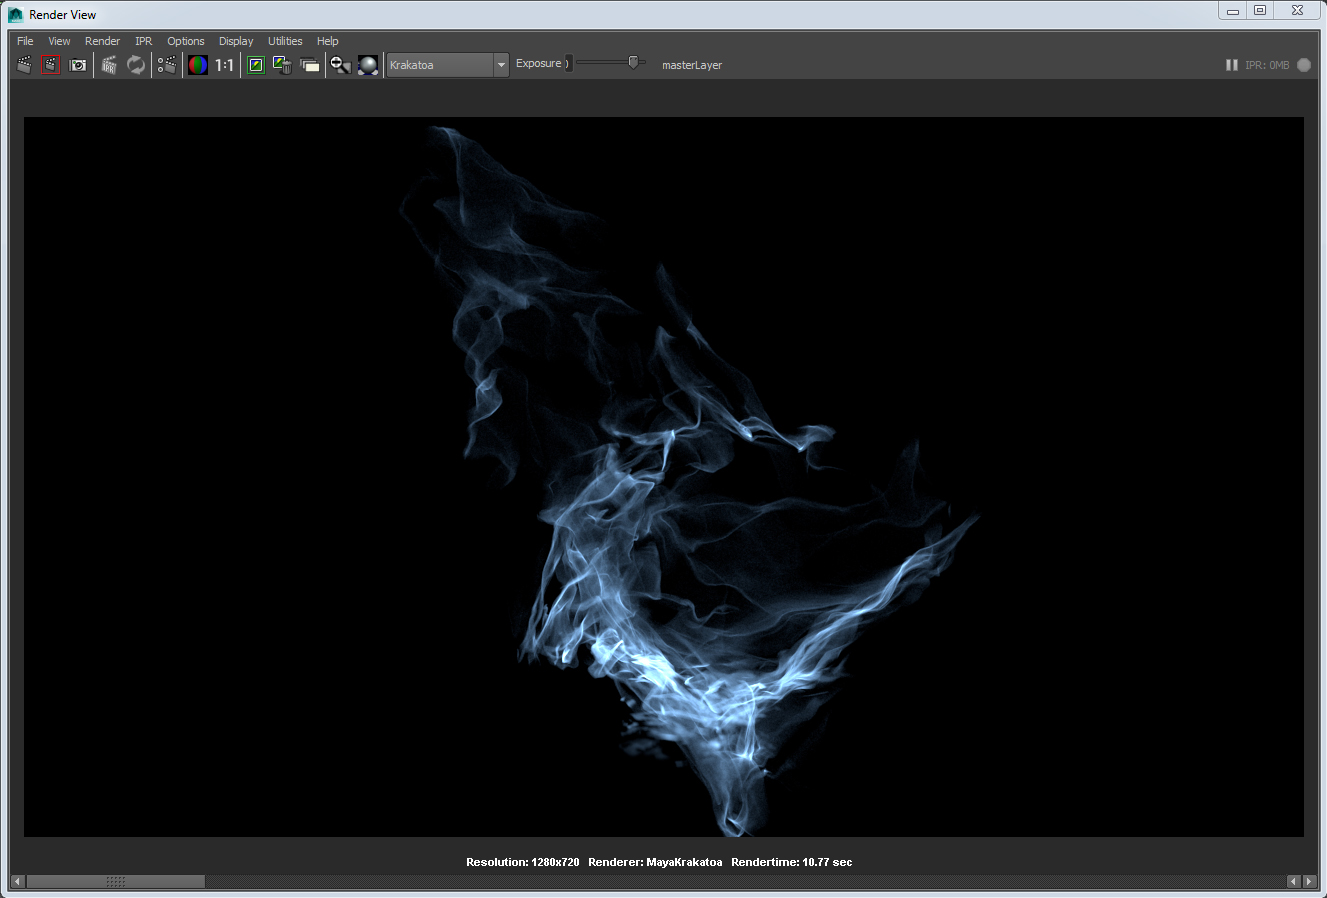Reset the Exposure value by clicking its label
Viewport: 1327px width, 898px height.
click(x=539, y=62)
